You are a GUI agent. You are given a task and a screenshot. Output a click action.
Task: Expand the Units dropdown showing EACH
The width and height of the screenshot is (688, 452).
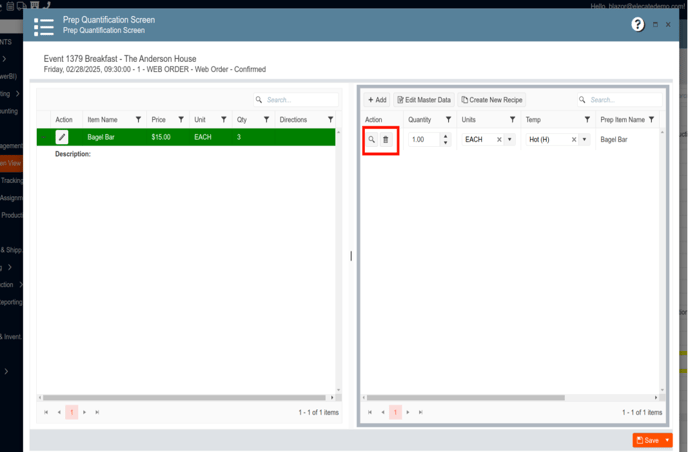pos(510,140)
